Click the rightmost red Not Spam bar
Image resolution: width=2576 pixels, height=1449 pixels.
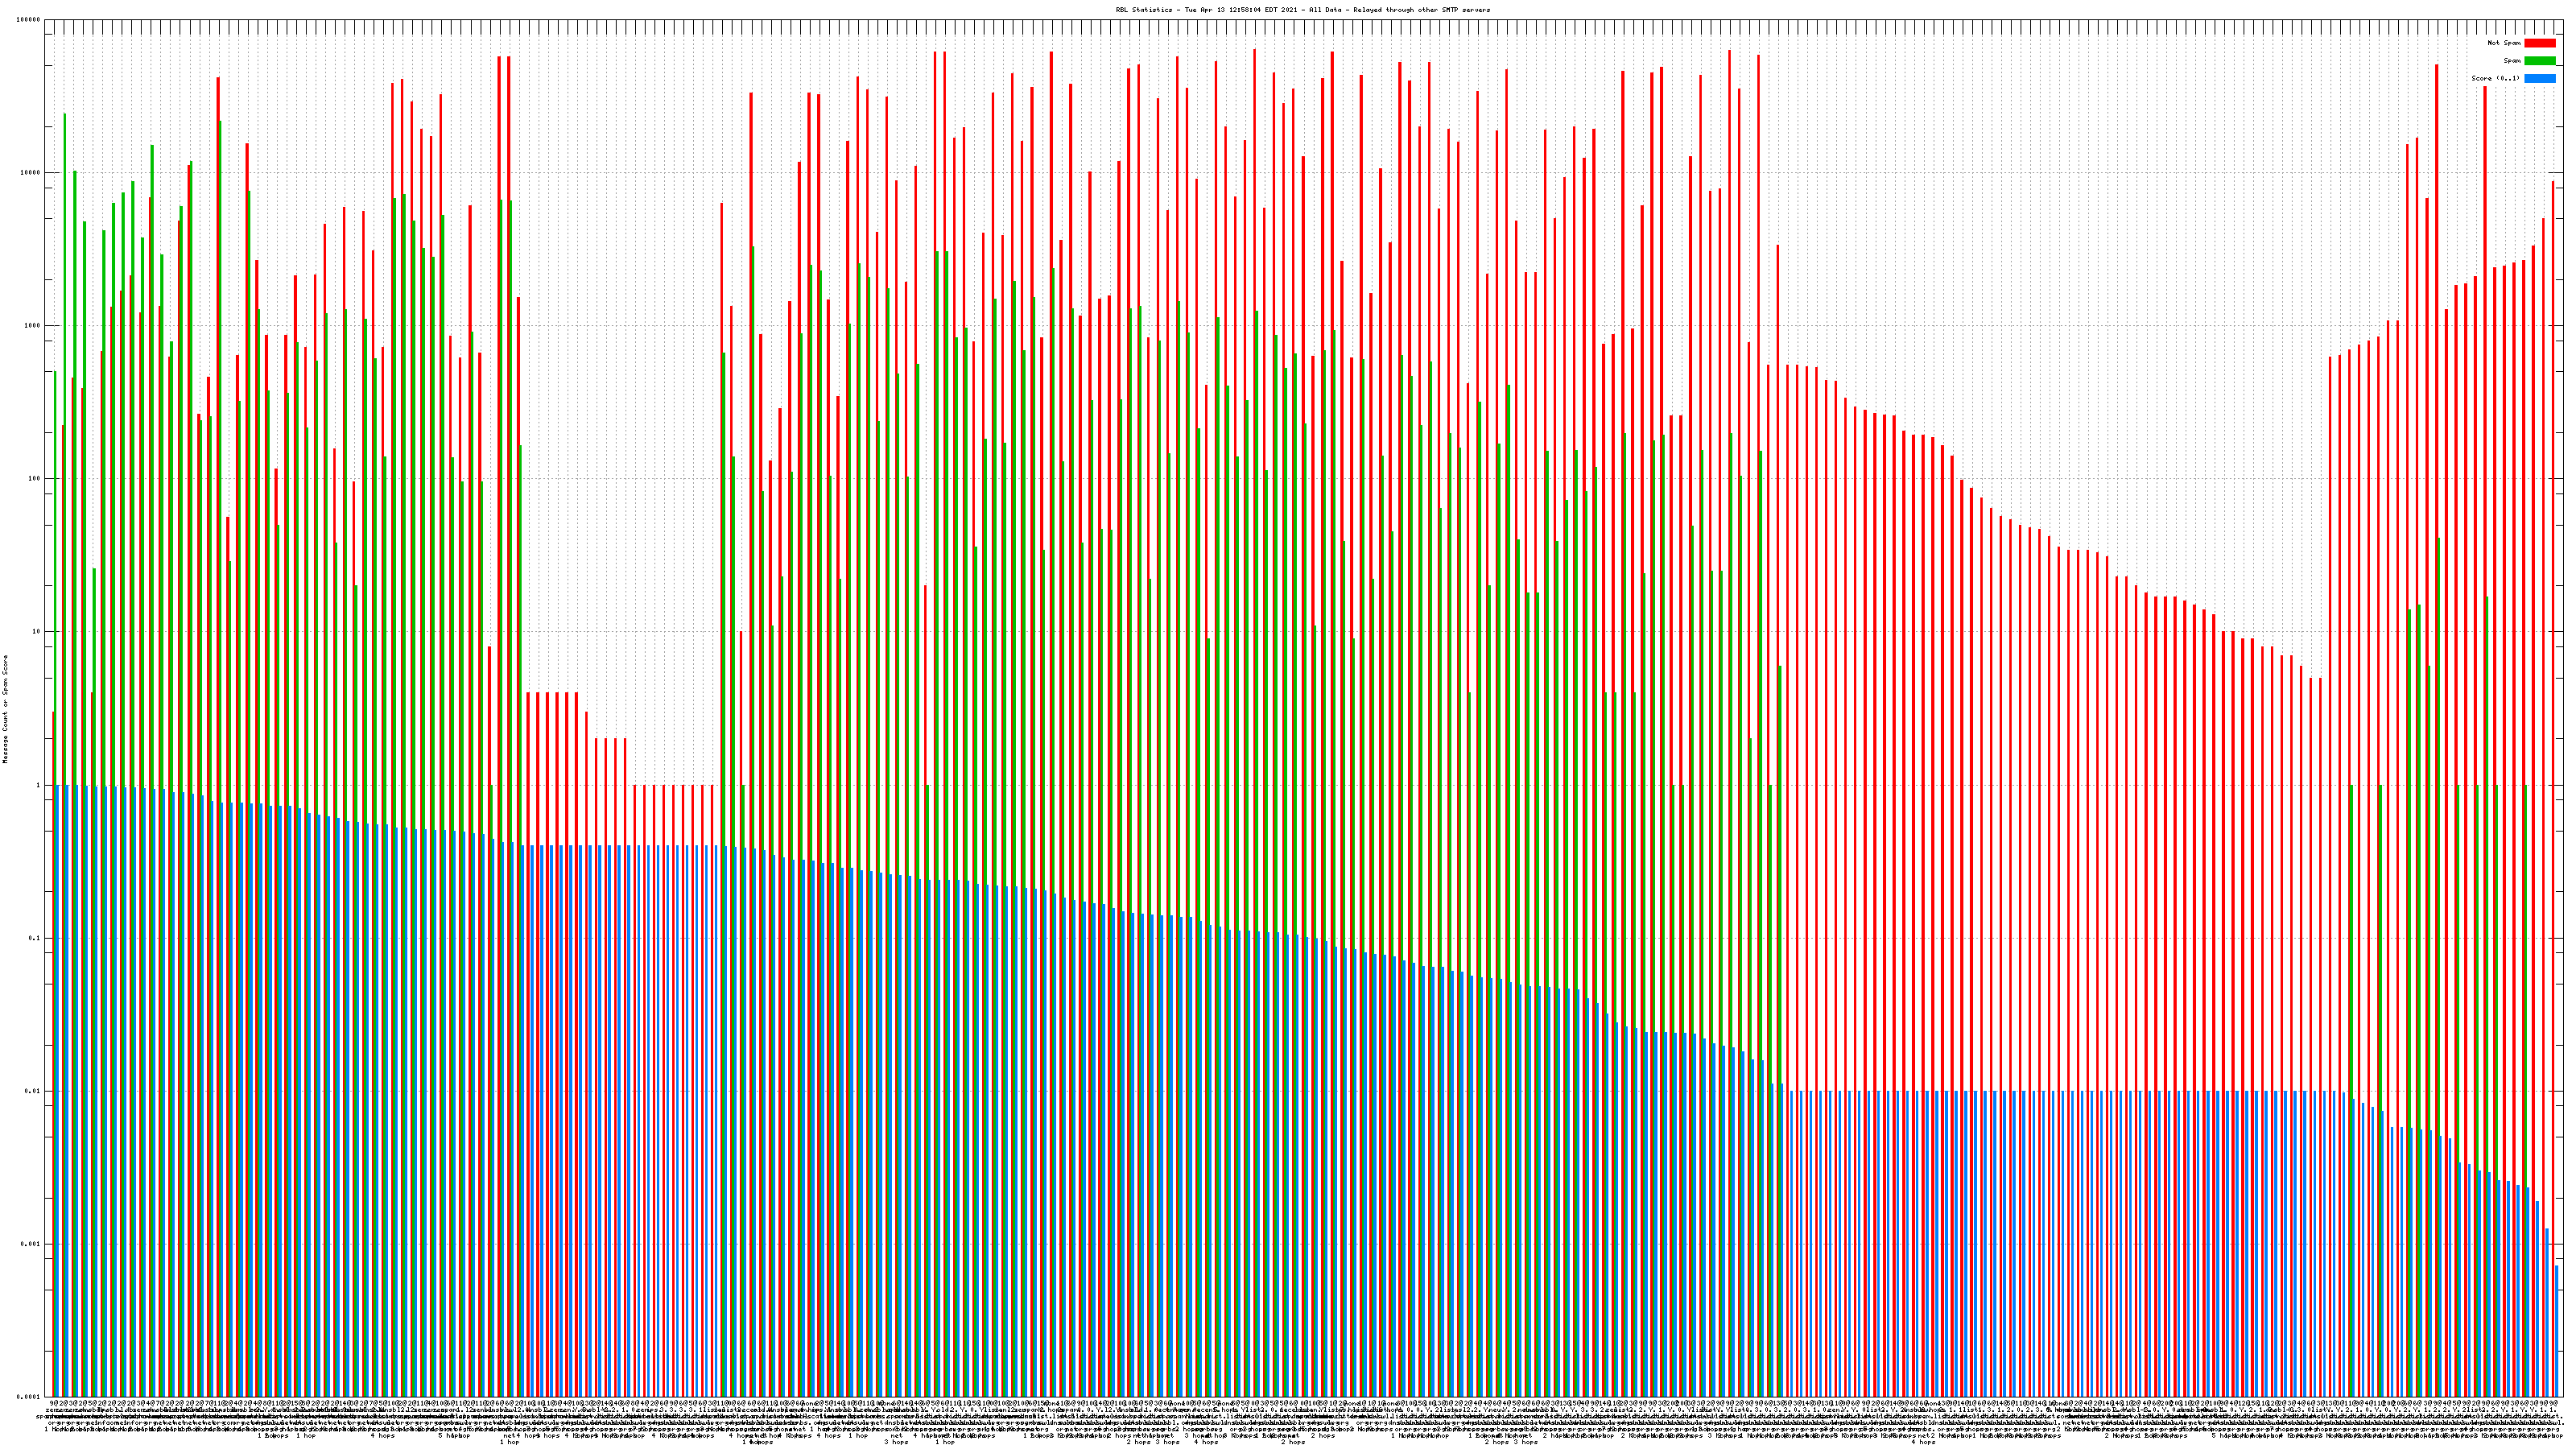(2554, 700)
